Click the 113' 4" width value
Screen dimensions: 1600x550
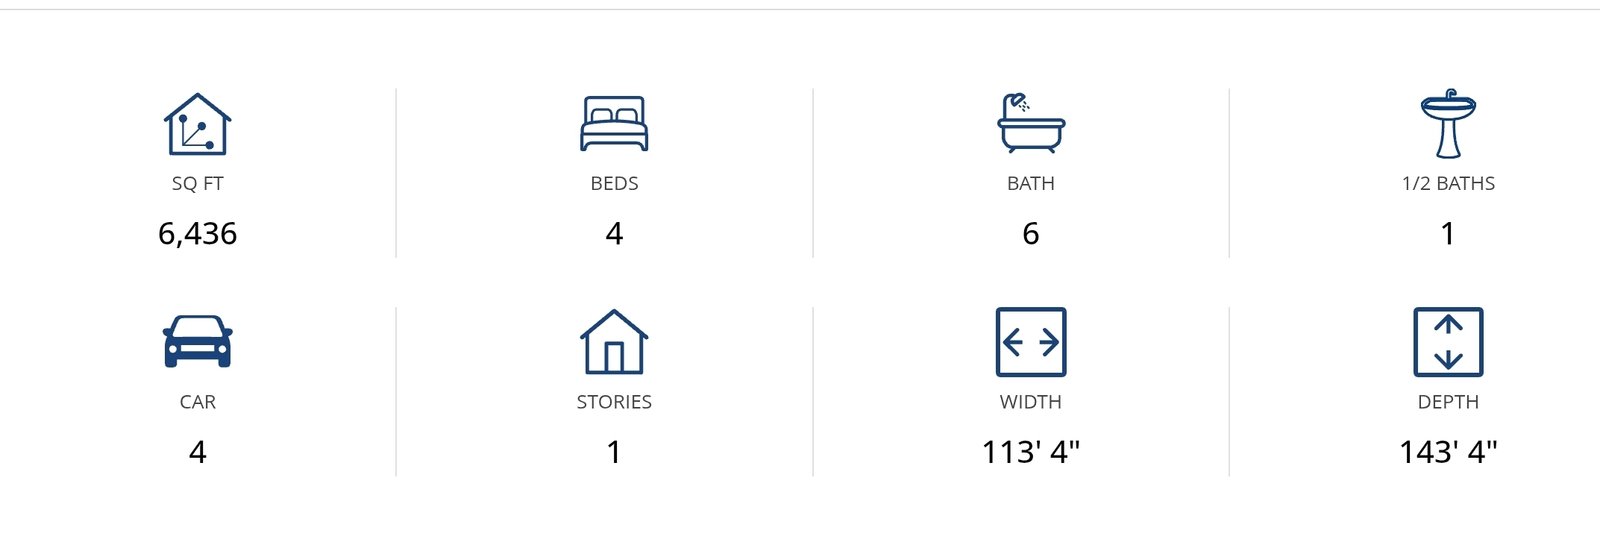[1031, 452]
